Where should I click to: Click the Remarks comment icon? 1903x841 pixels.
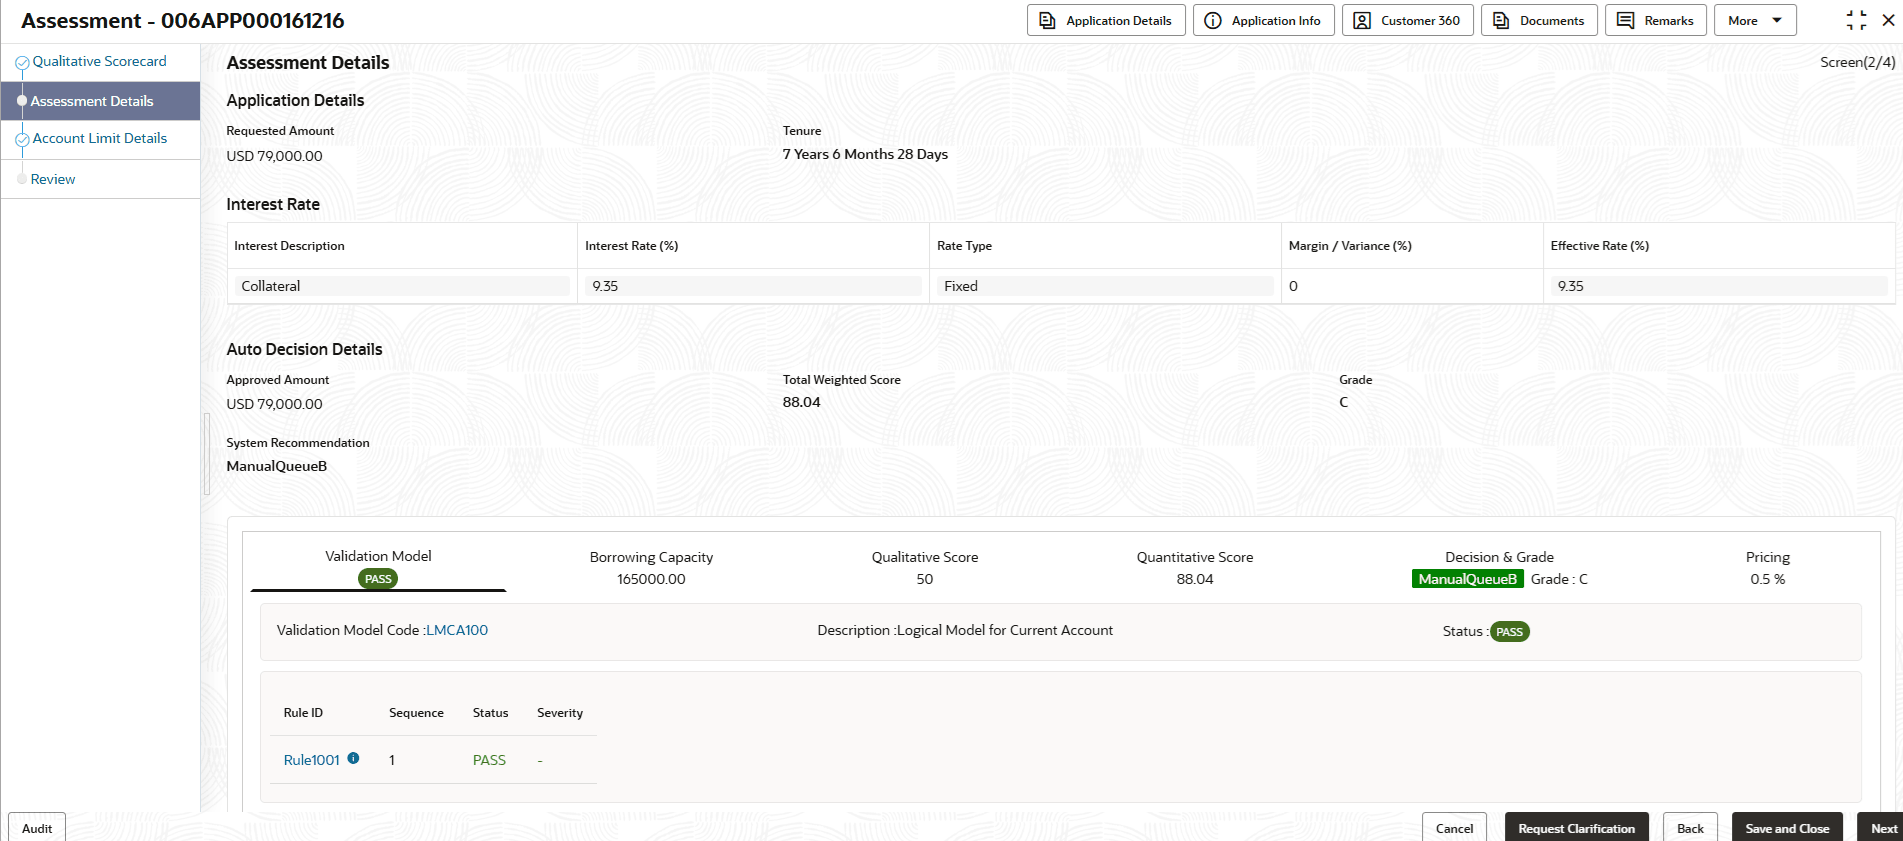click(x=1626, y=21)
